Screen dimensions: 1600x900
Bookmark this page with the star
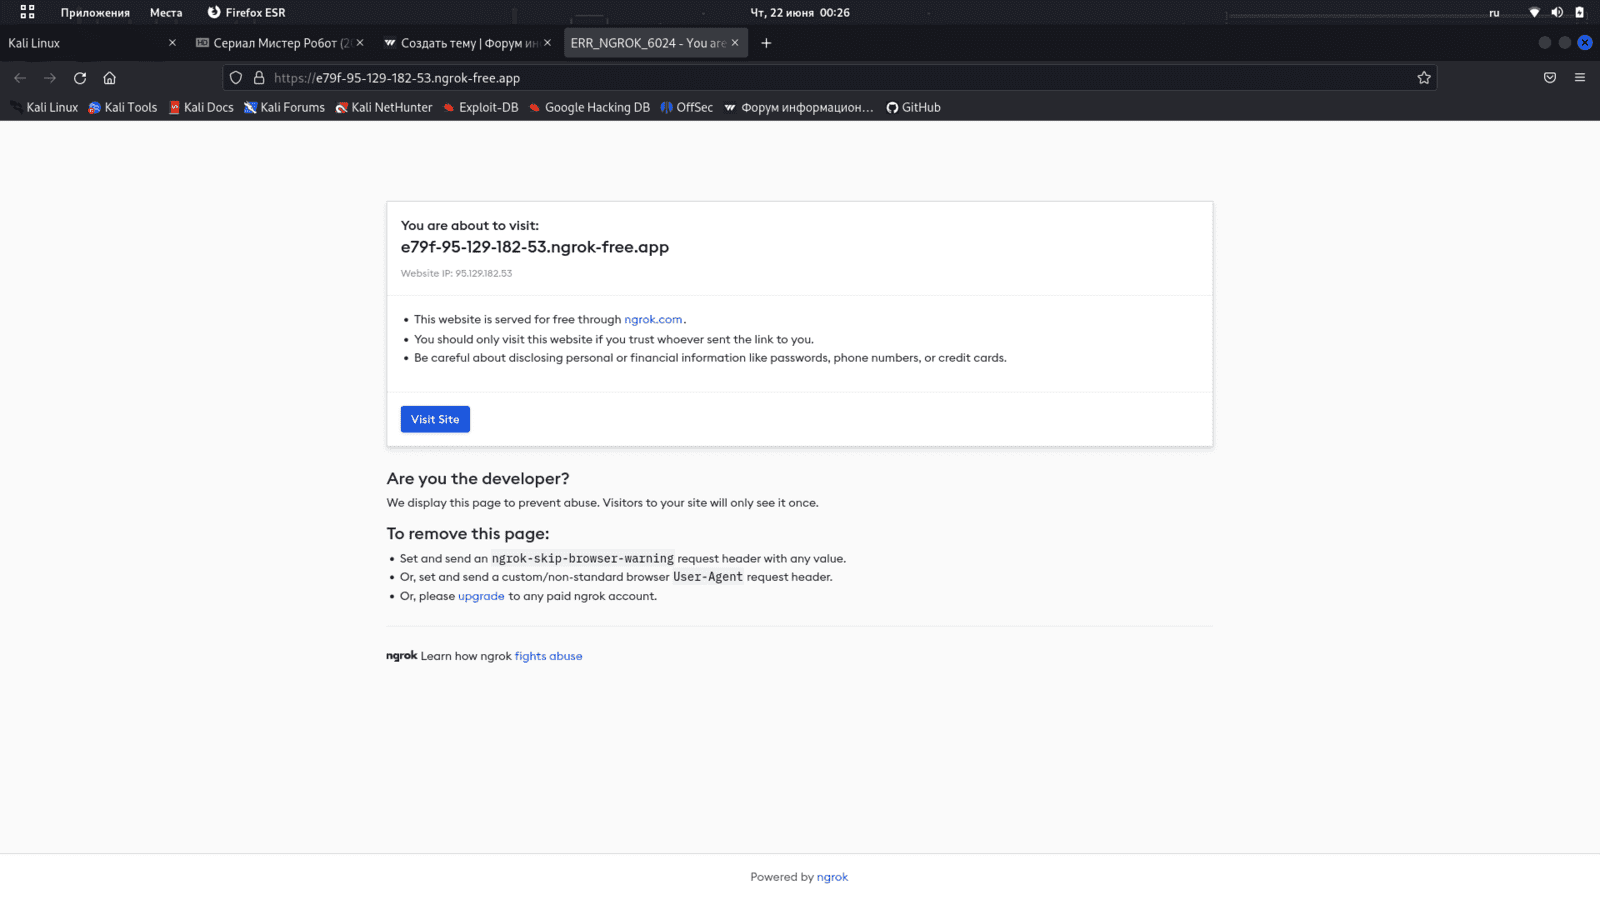point(1424,78)
